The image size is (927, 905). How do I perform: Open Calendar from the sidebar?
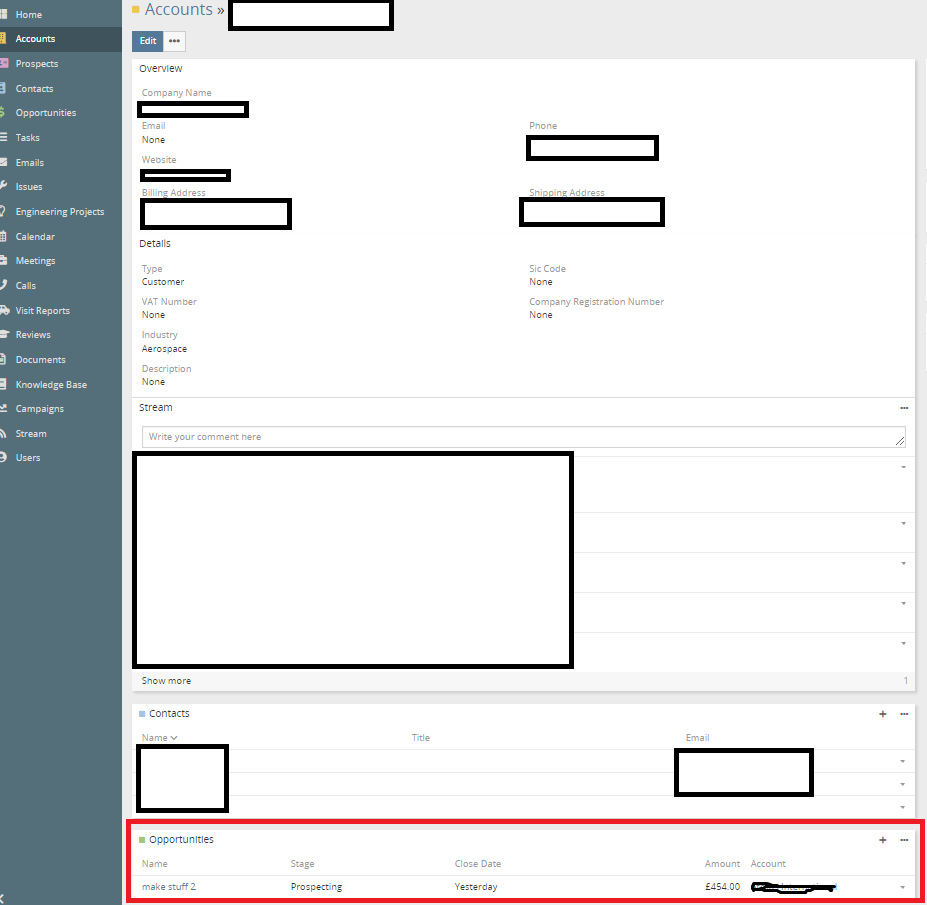pos(35,237)
